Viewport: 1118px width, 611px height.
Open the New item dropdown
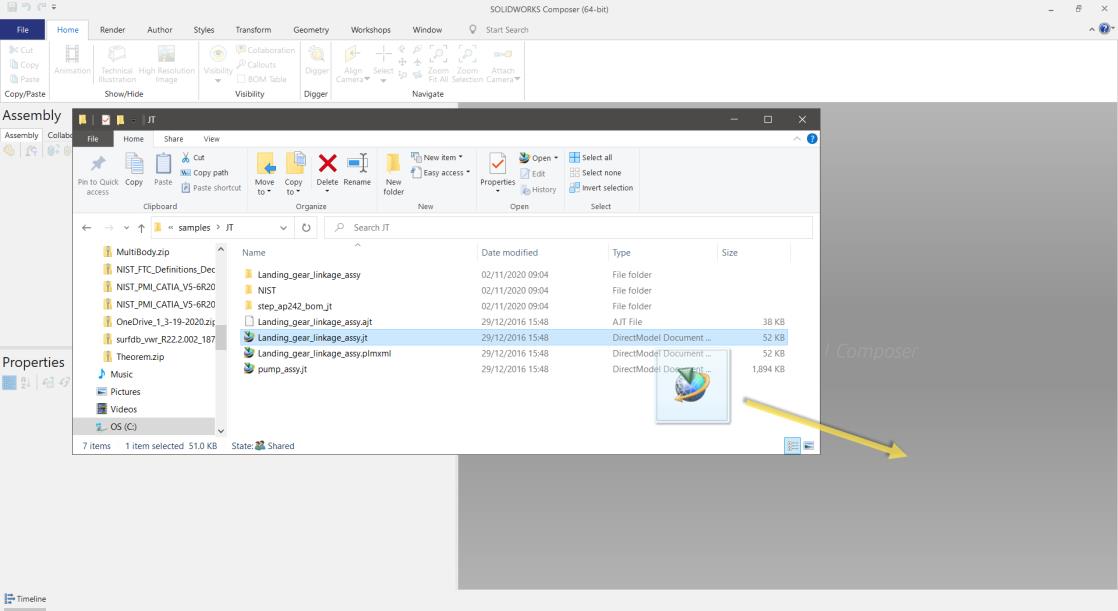tap(437, 157)
